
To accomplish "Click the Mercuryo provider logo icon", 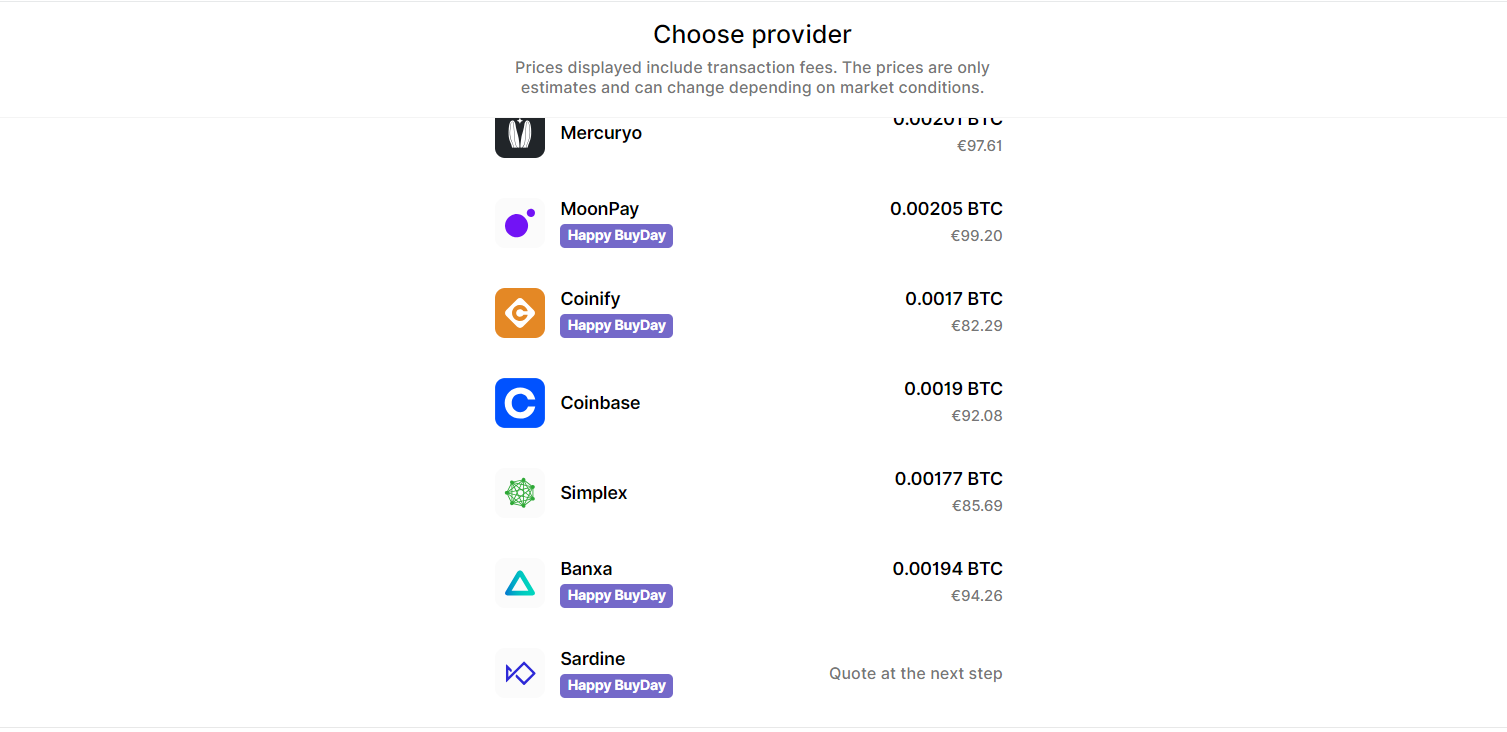I will pyautogui.click(x=519, y=137).
